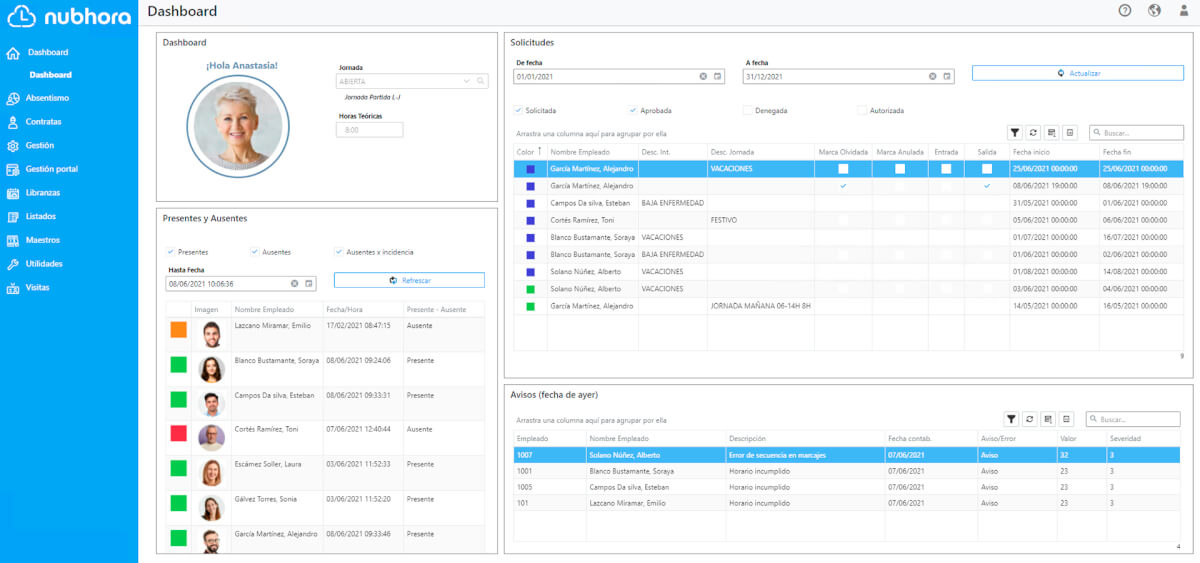Viewport: 1200px width, 563px height.
Task: Enable the Autorizada checkbox
Action: point(862,110)
